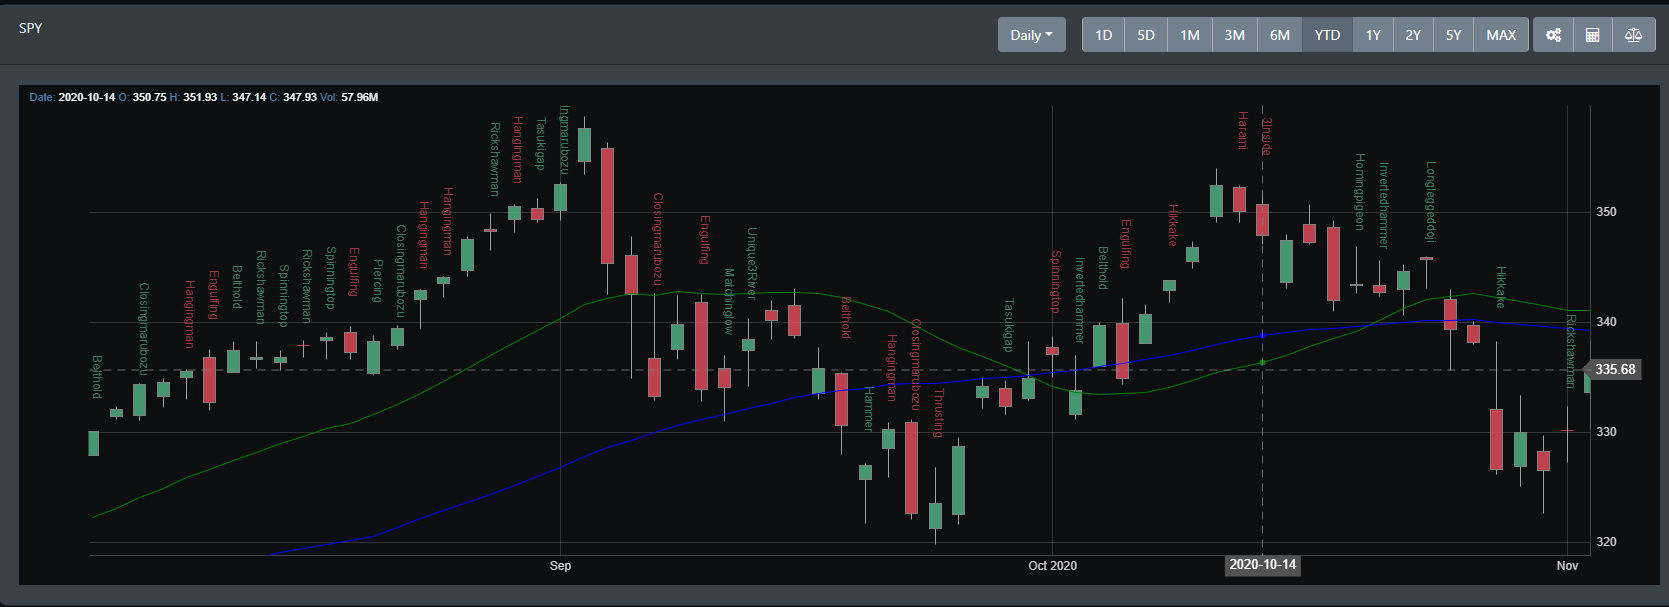Switch to the 1M range
1669x607 pixels.
point(1190,35)
